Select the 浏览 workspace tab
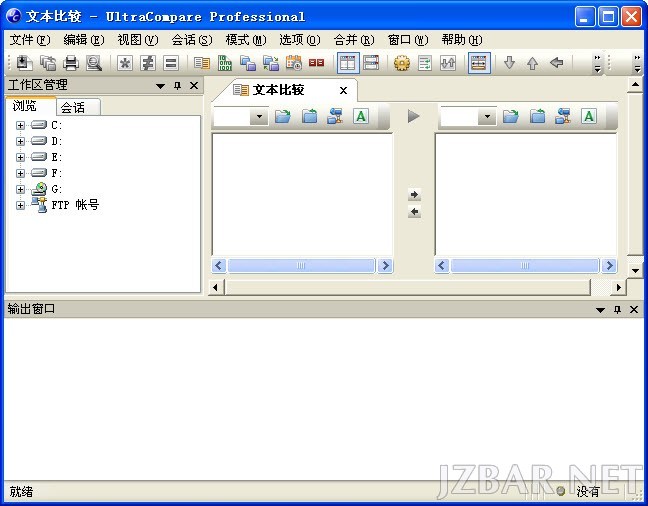Viewport: 648px width, 506px height. click(31, 106)
